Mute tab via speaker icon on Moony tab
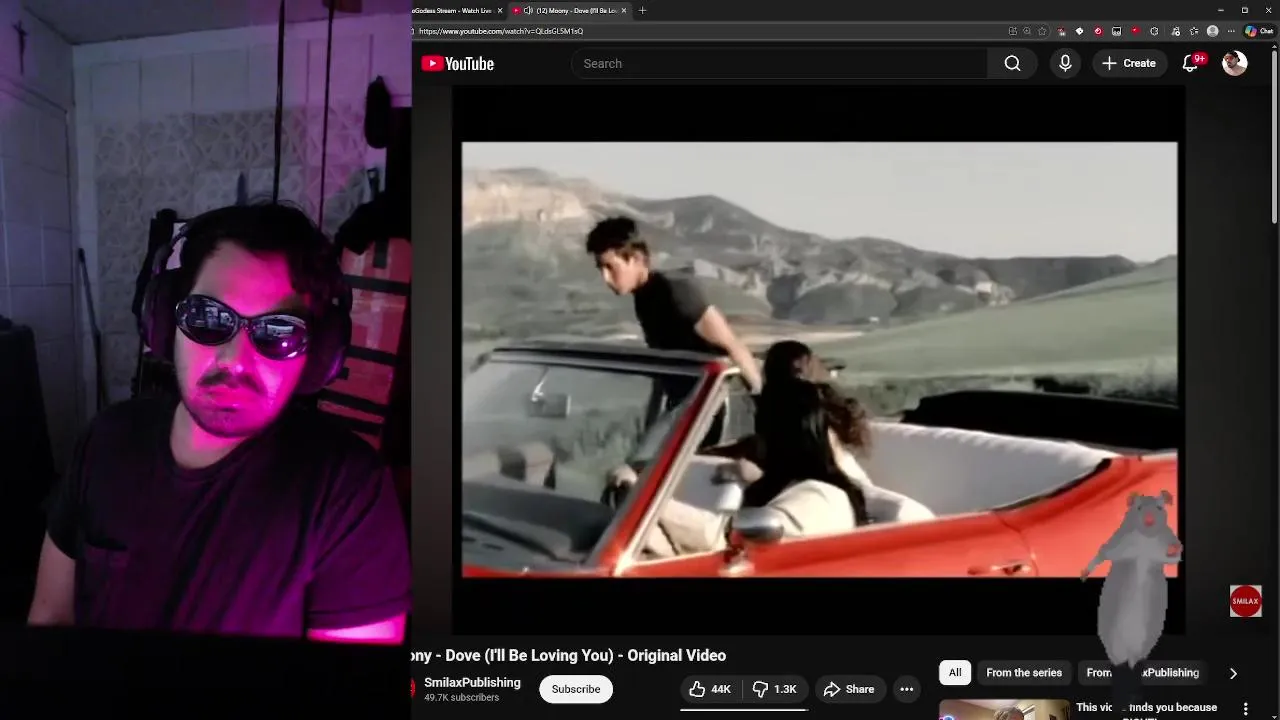The height and width of the screenshot is (720, 1280). [527, 10]
